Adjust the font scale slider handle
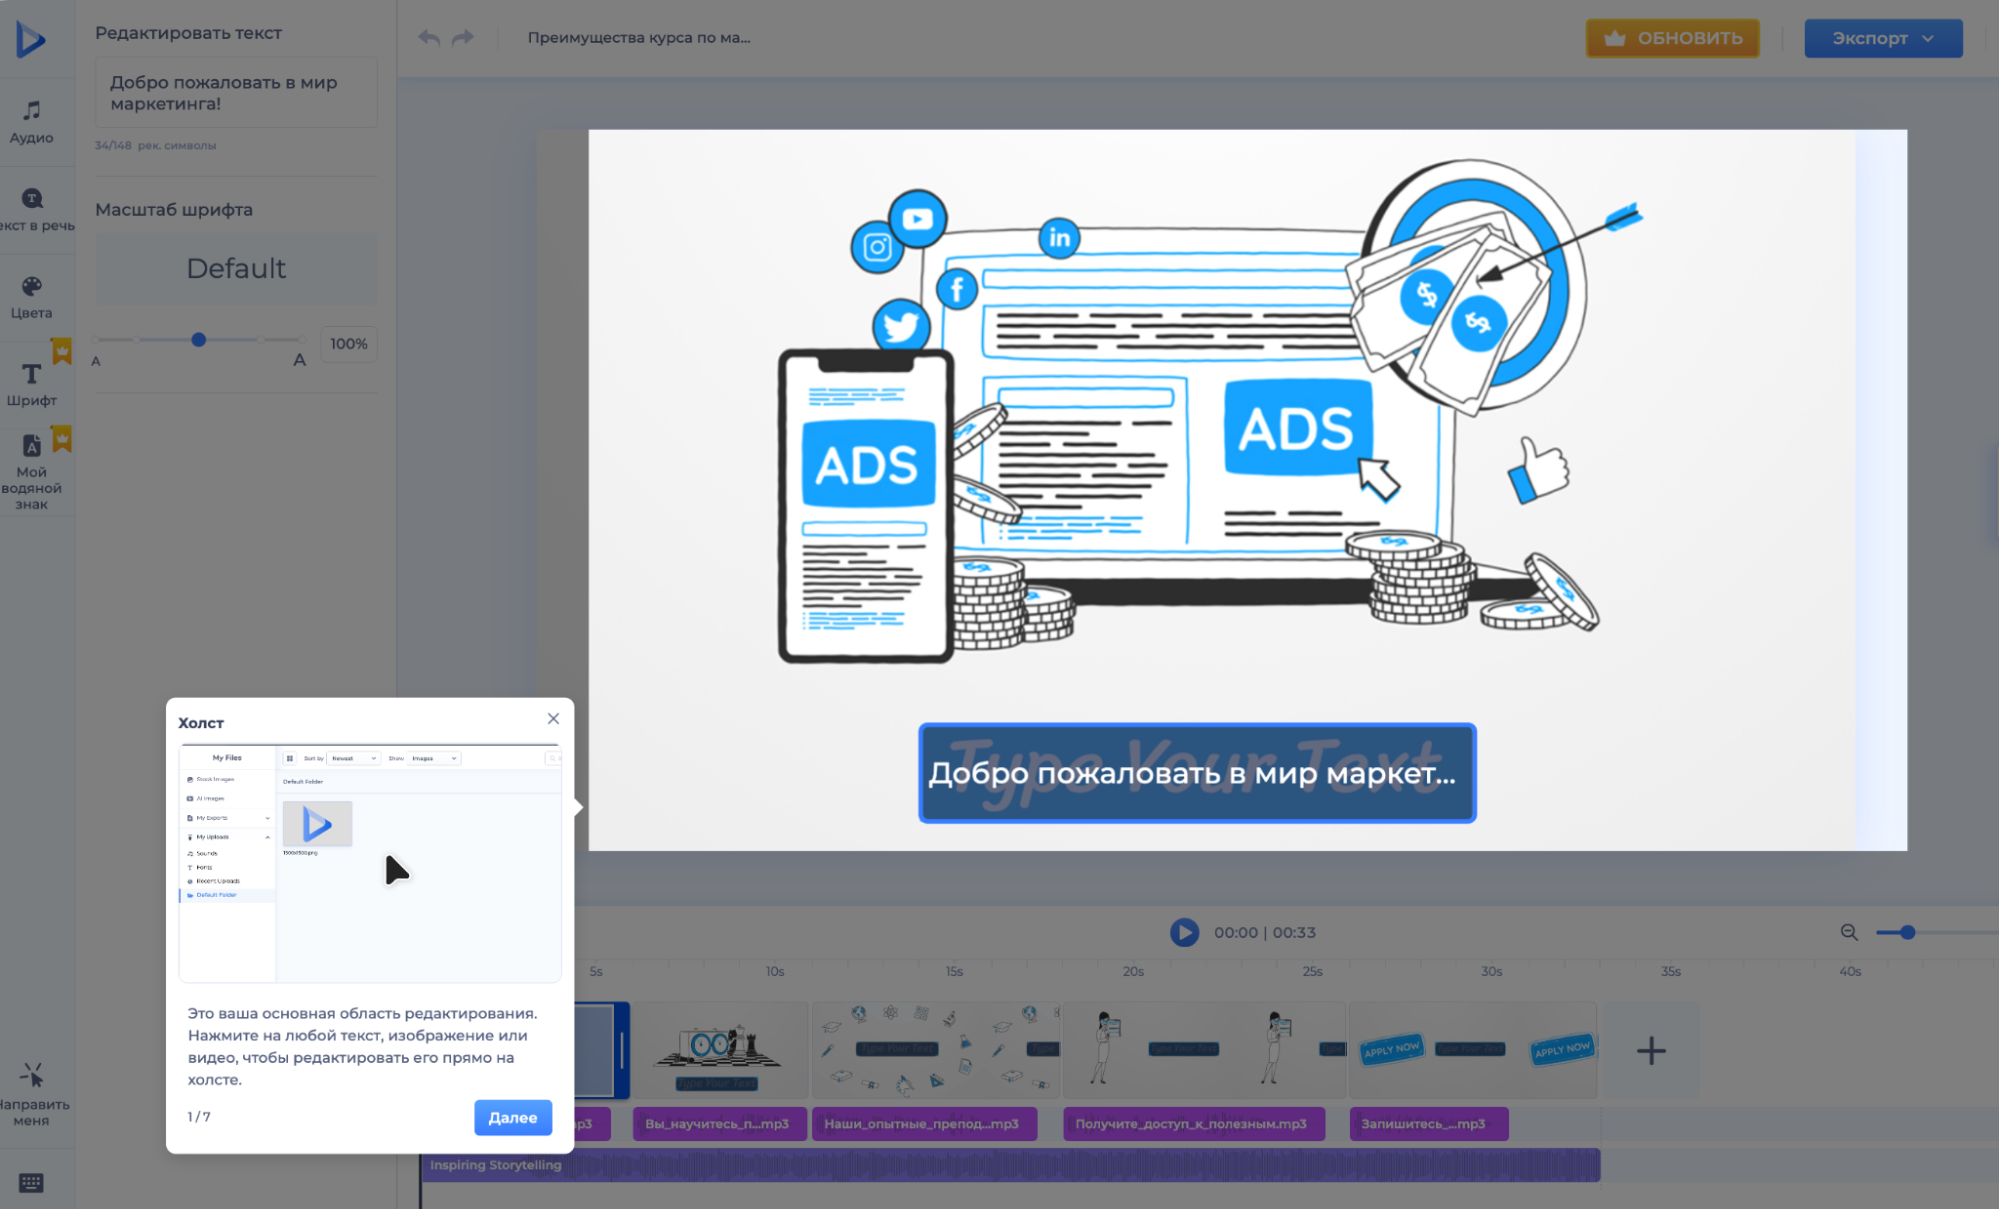This screenshot has height=1210, width=1999. [199, 340]
